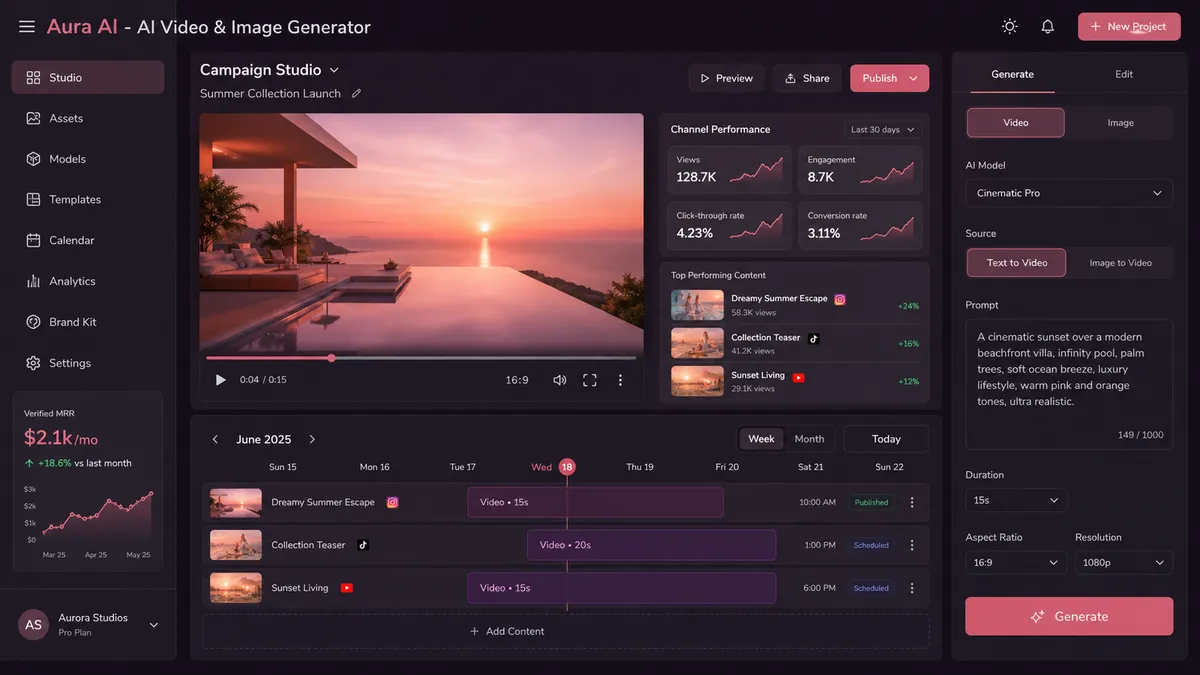
Task: Select Sunset Living Video 15s timeline block
Action: point(622,588)
